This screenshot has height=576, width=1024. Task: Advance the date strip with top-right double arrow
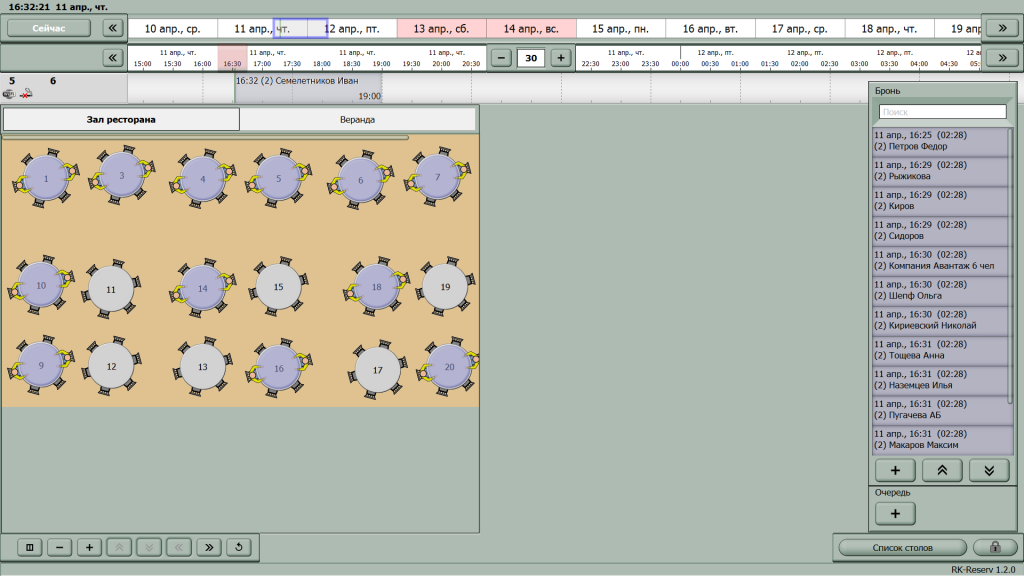pyautogui.click(x=1002, y=28)
